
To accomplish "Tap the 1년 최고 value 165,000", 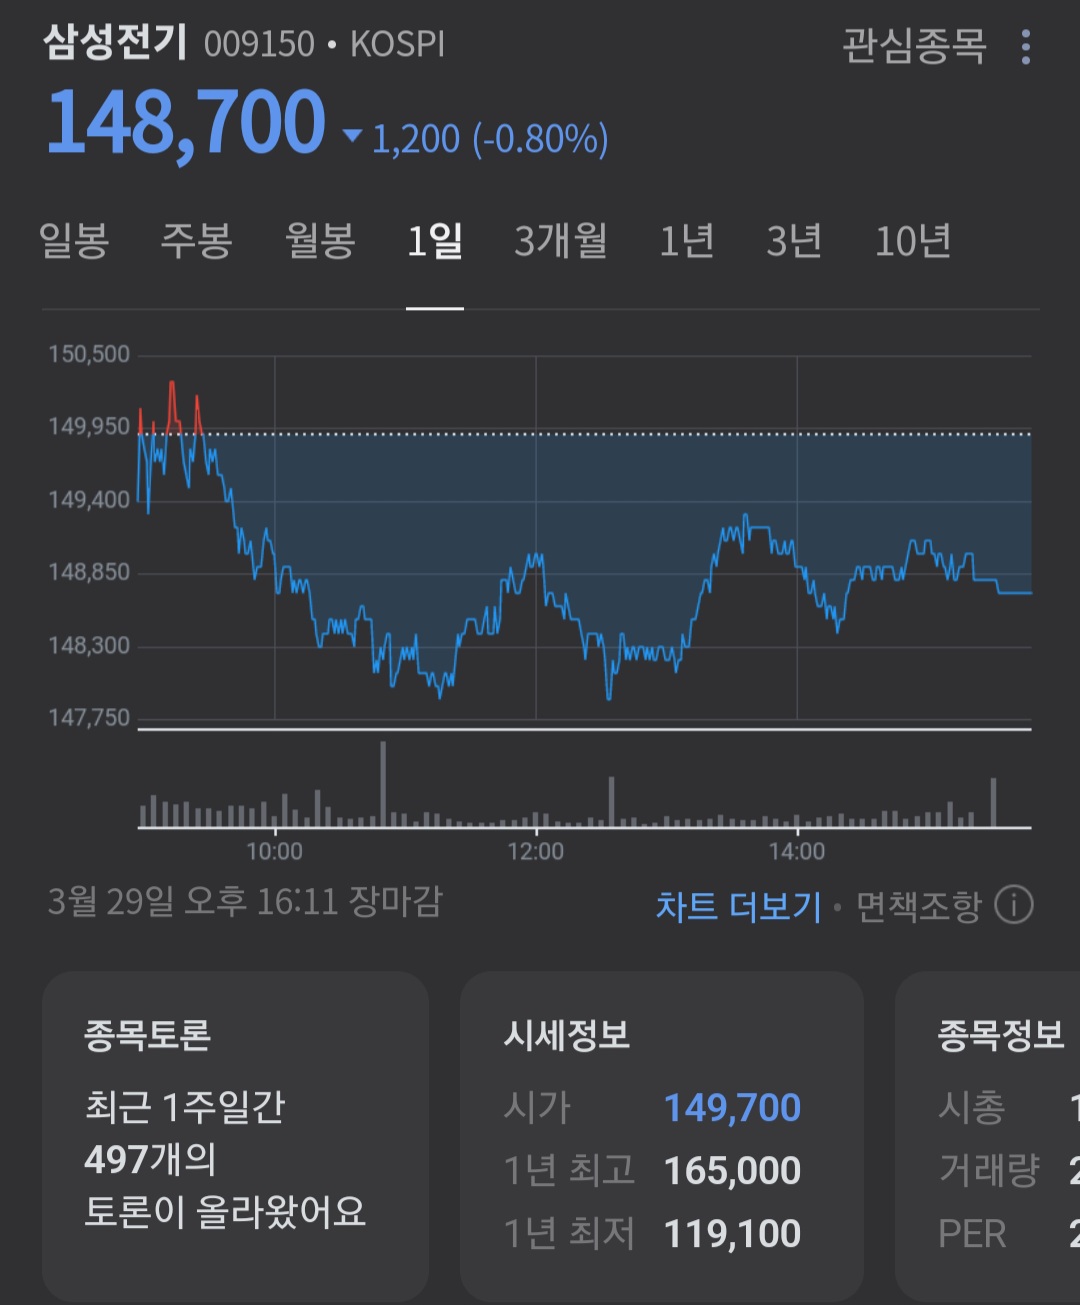I will [x=732, y=1171].
